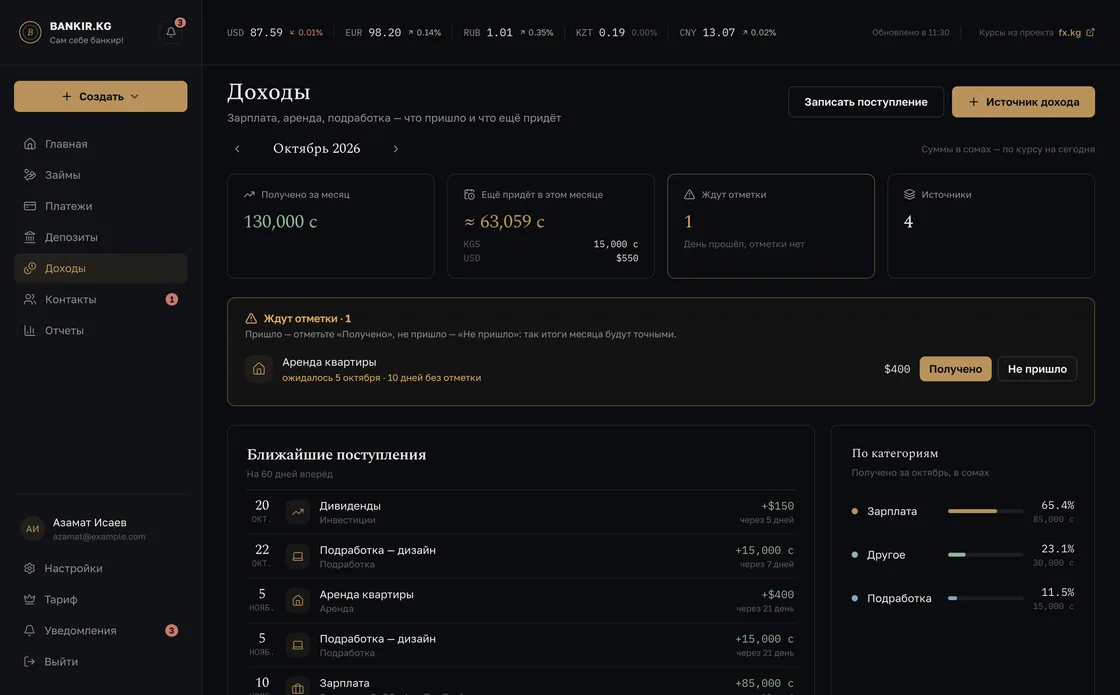
Task: Select the Дивиденды upcoming income row
Action: [x=521, y=512]
